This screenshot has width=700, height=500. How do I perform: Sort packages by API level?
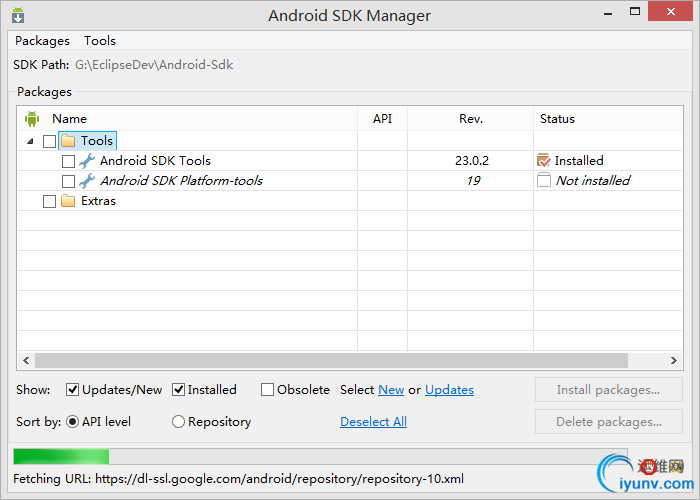[72, 421]
